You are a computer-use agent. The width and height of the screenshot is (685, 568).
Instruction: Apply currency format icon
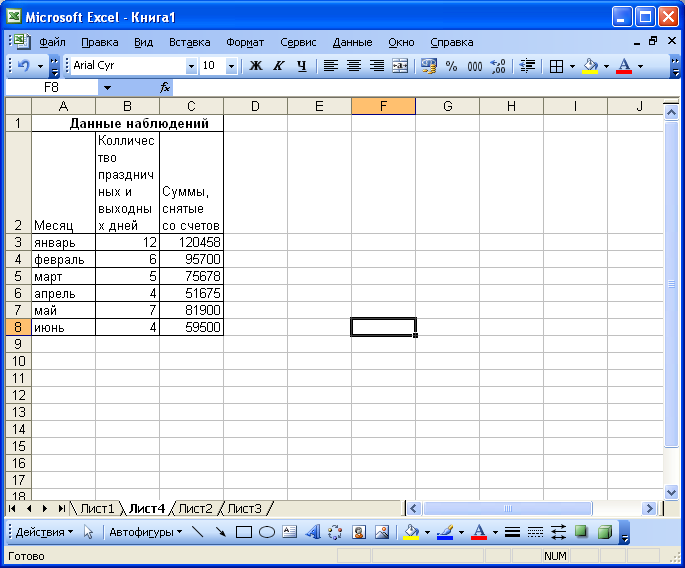pos(429,66)
